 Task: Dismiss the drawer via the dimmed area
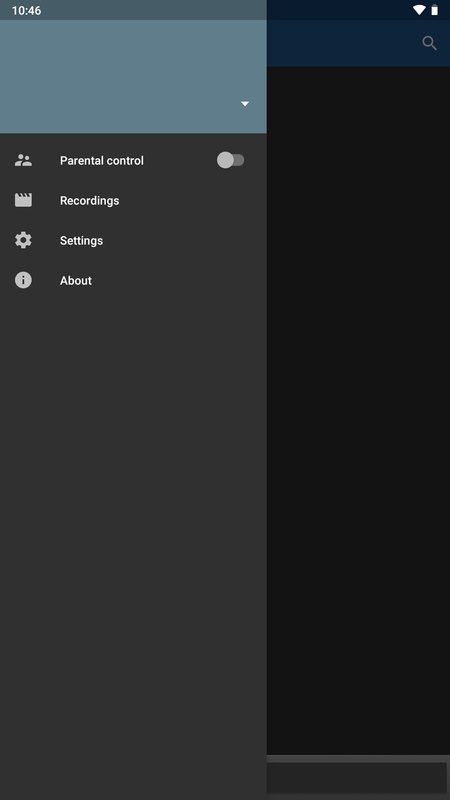point(358,408)
